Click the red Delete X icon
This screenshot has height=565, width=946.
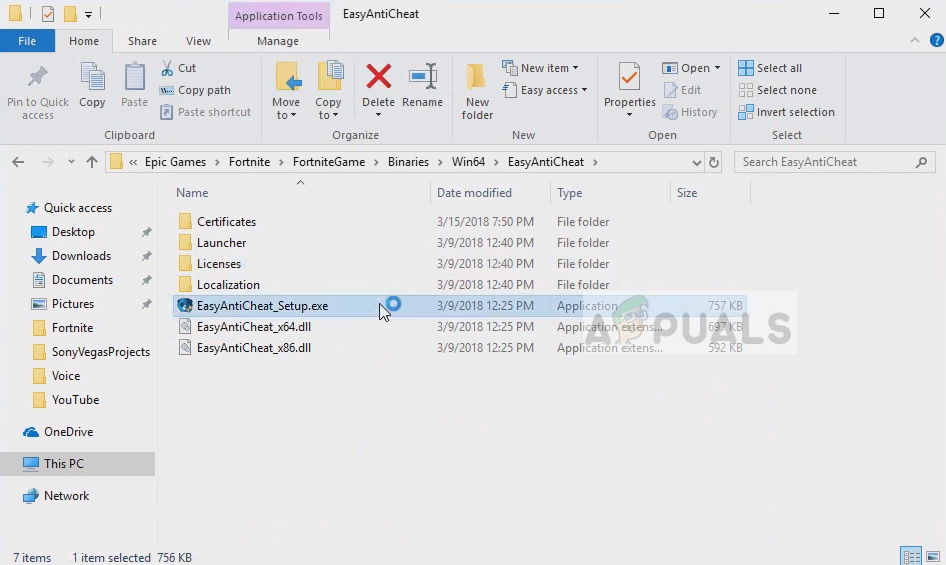coord(378,77)
